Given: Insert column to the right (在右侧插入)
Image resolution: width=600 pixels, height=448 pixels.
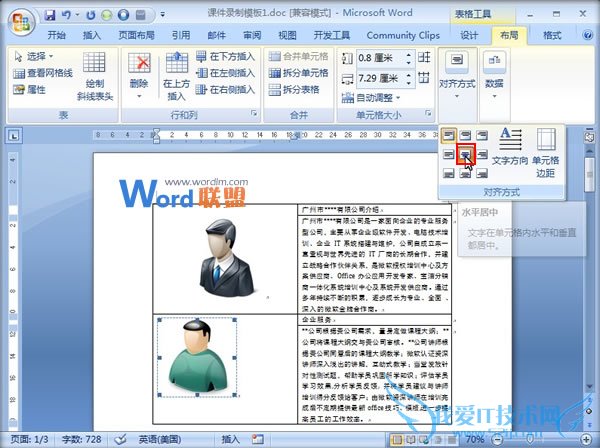Looking at the screenshot, I should tap(225, 90).
